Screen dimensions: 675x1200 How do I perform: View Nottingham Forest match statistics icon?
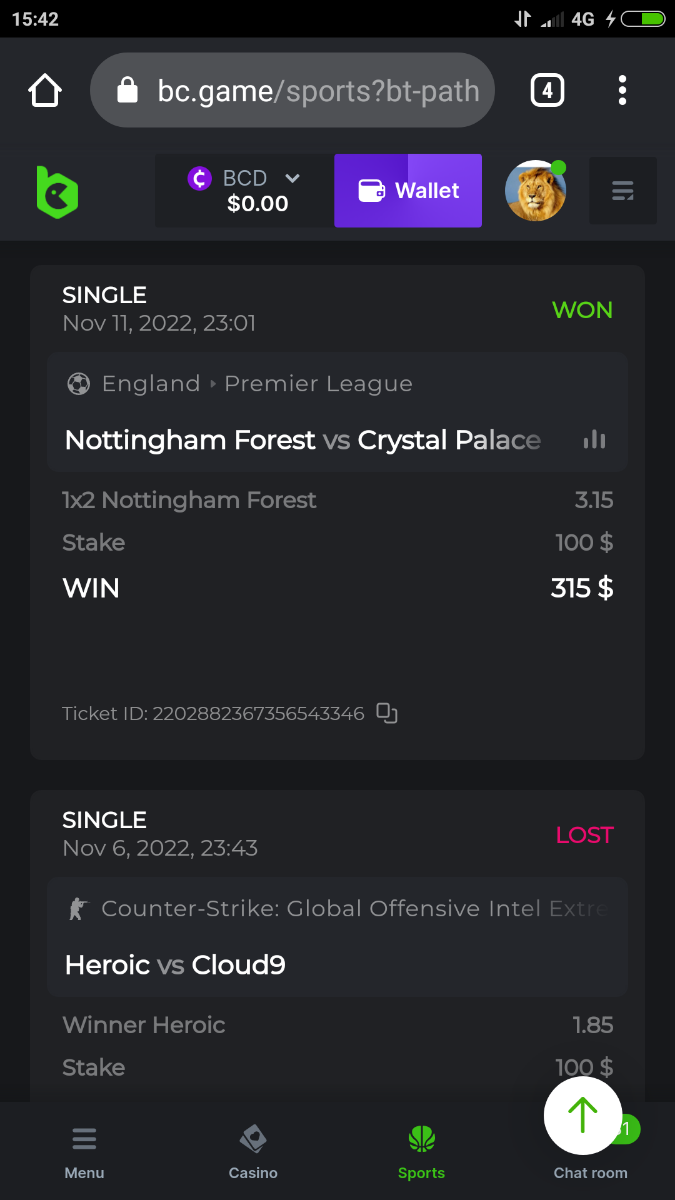(594, 440)
